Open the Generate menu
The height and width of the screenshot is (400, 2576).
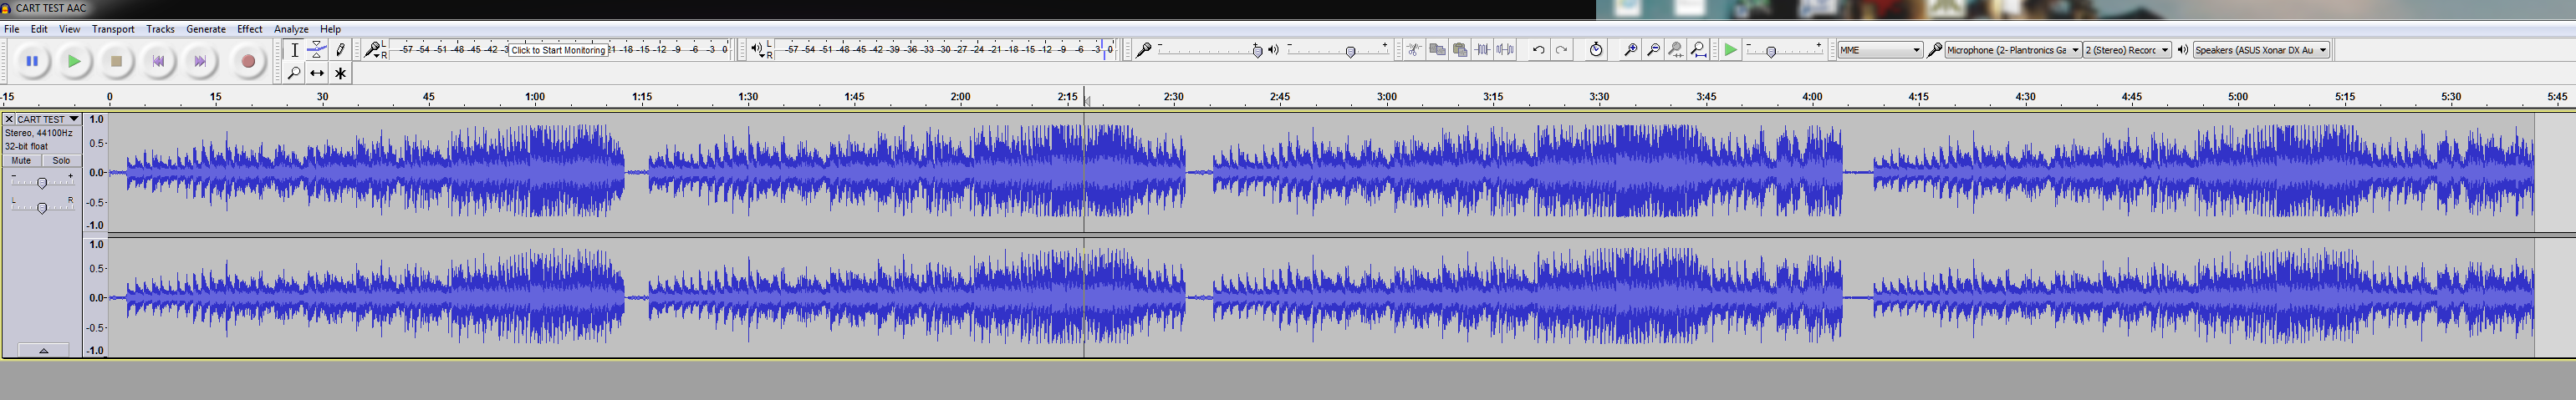(205, 29)
